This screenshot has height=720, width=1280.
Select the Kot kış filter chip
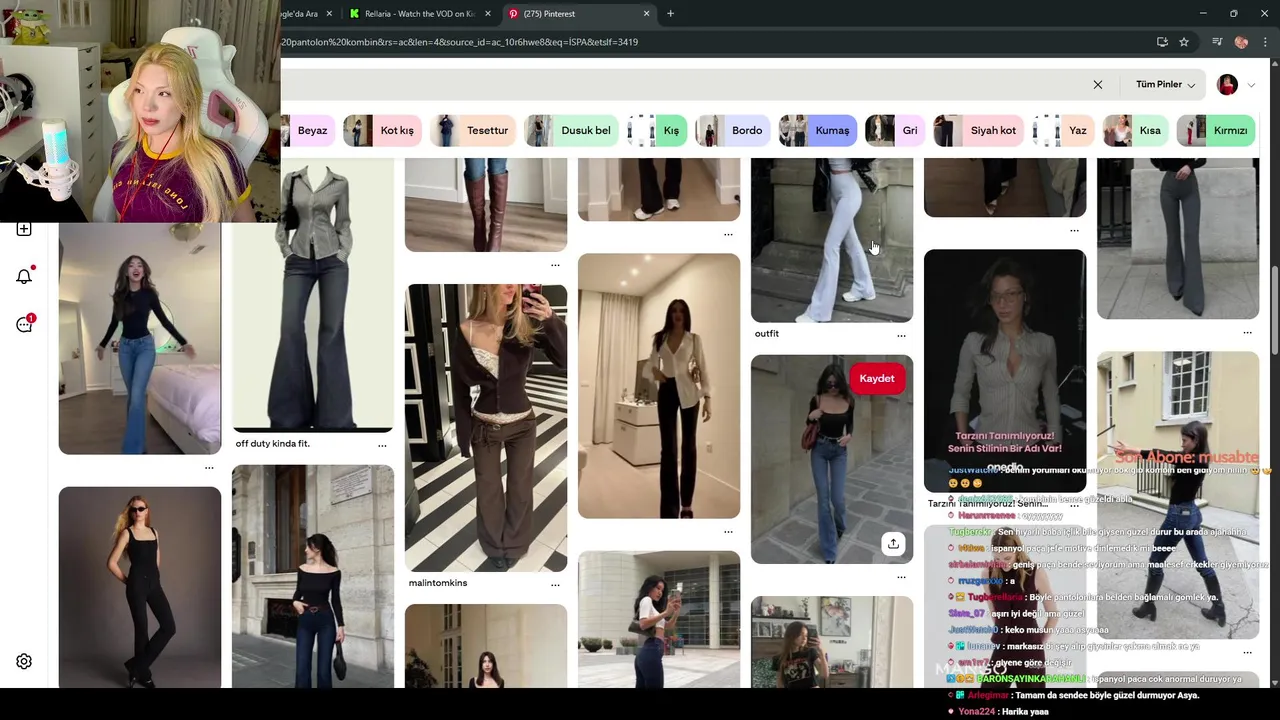pos(381,130)
